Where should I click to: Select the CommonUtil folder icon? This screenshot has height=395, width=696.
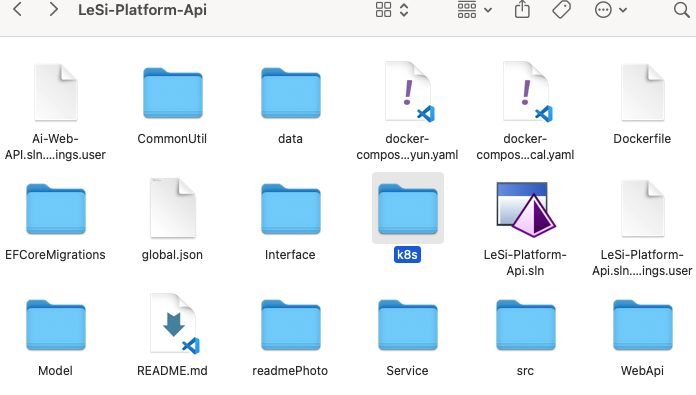(x=173, y=93)
